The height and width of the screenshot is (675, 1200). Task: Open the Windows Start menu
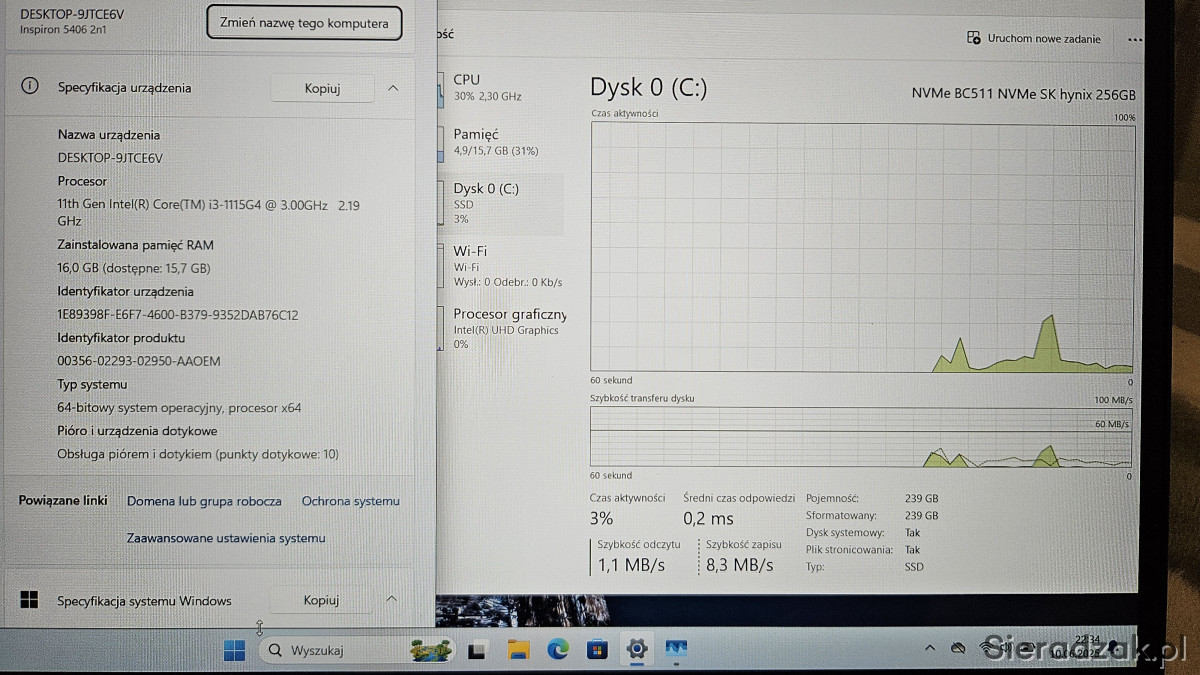coord(234,650)
